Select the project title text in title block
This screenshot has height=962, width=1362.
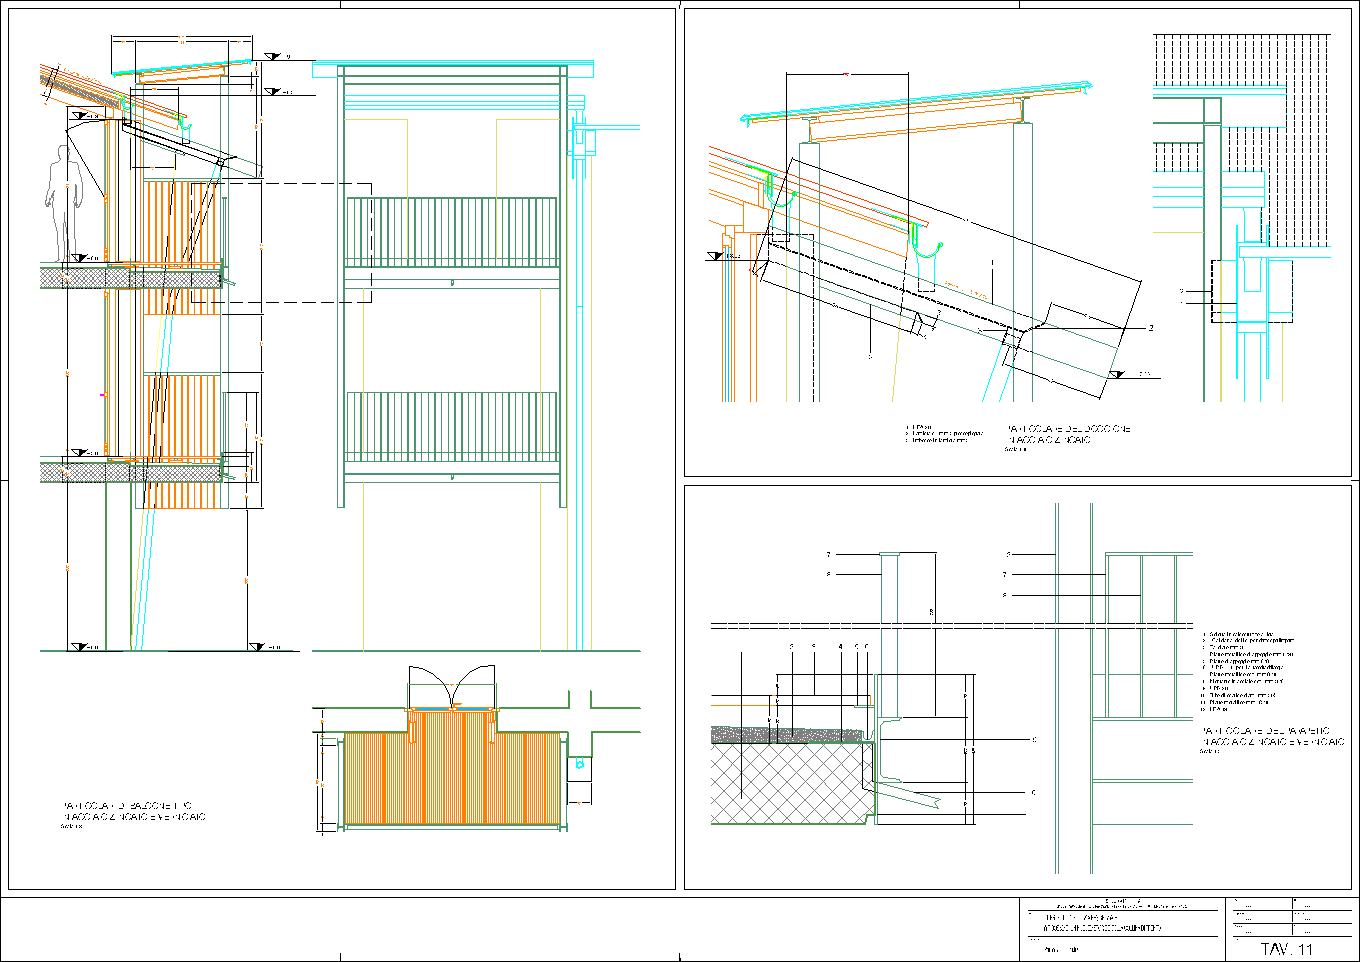tap(1102, 923)
